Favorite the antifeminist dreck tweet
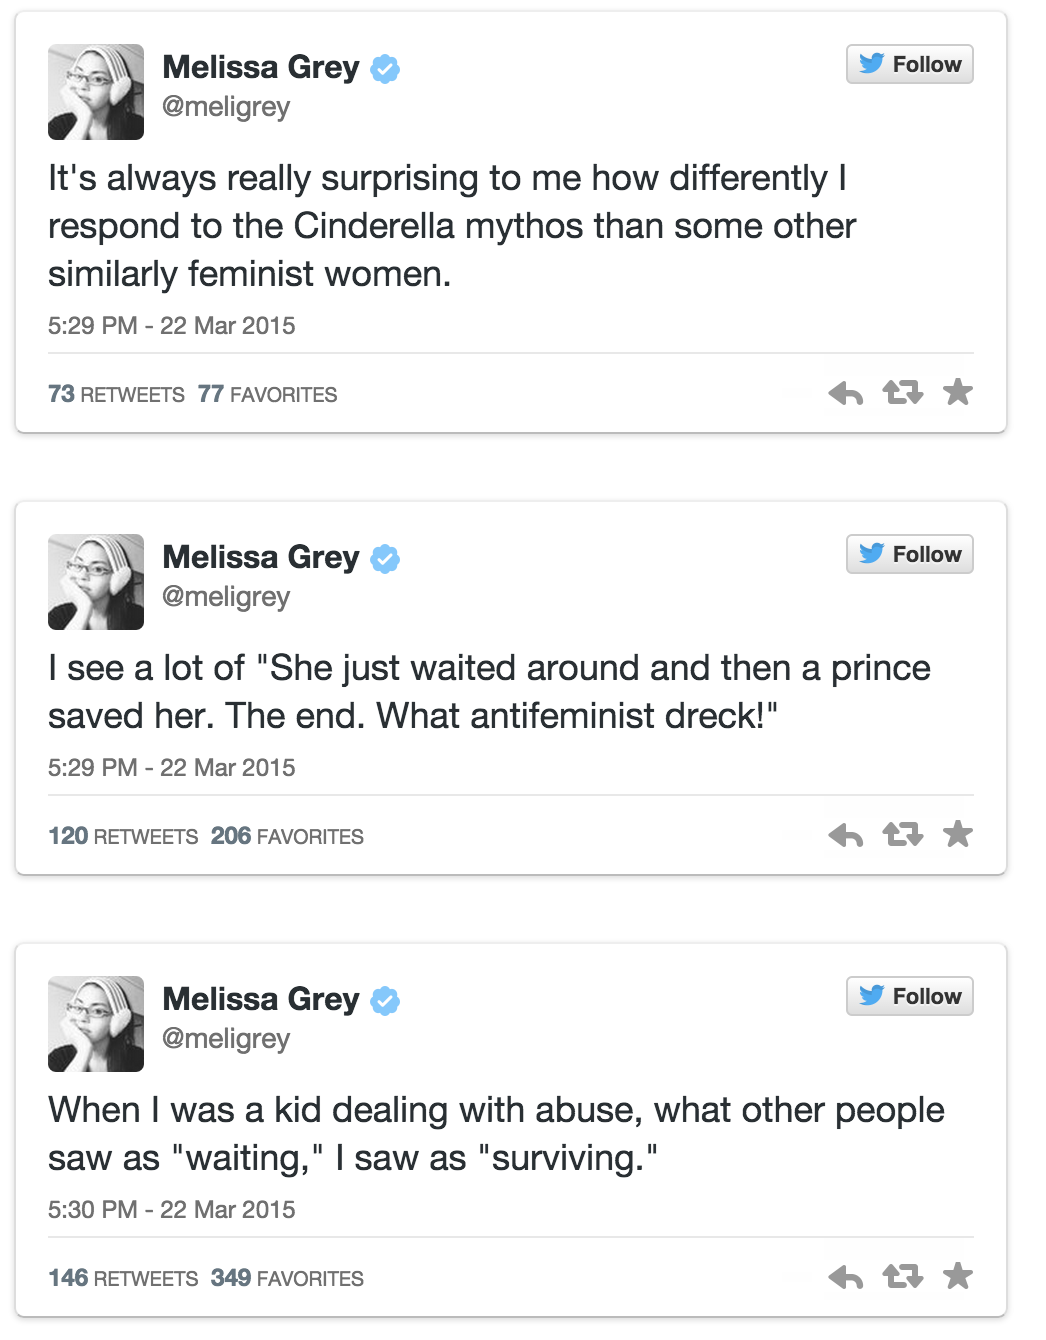The width and height of the screenshot is (1046, 1340). point(958,834)
